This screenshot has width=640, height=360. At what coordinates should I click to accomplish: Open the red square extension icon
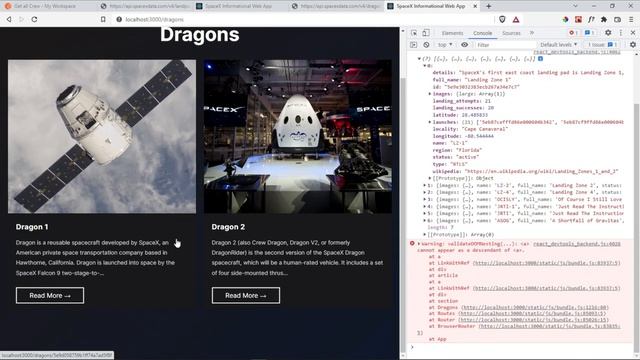(578, 19)
